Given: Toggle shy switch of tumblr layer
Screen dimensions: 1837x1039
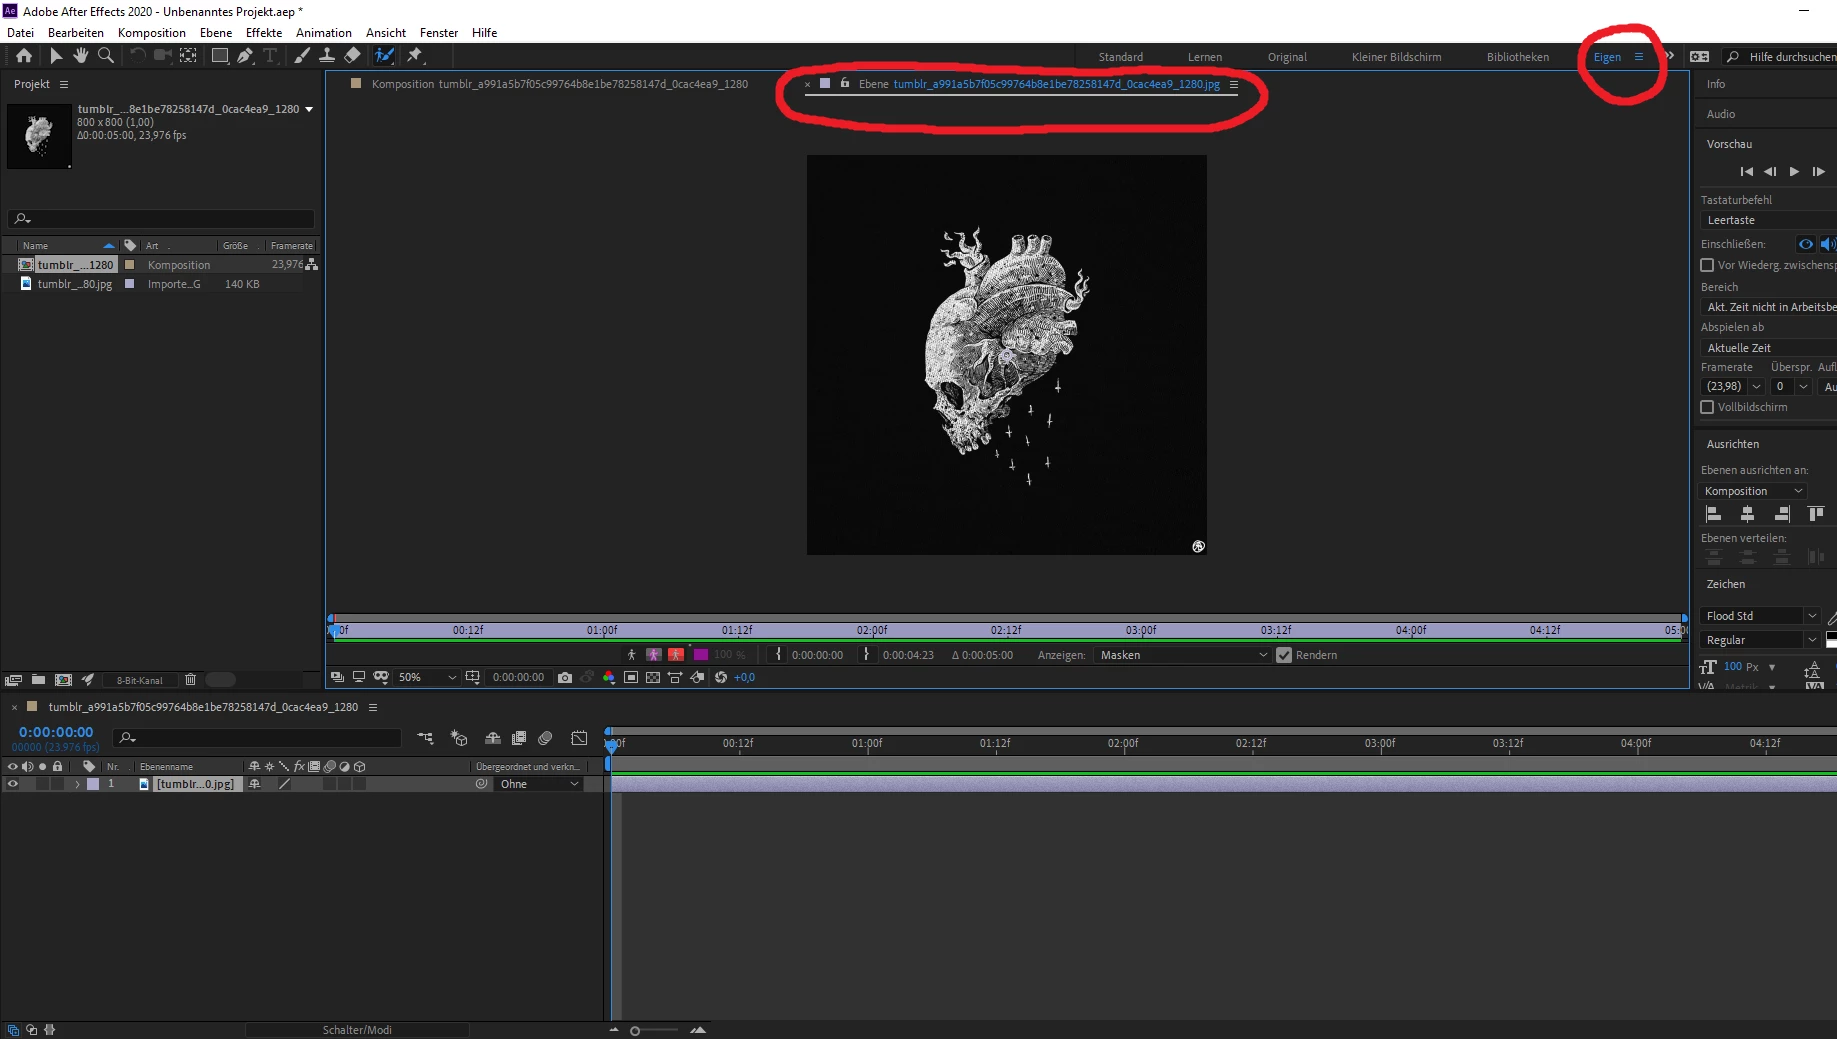Looking at the screenshot, I should pos(254,784).
